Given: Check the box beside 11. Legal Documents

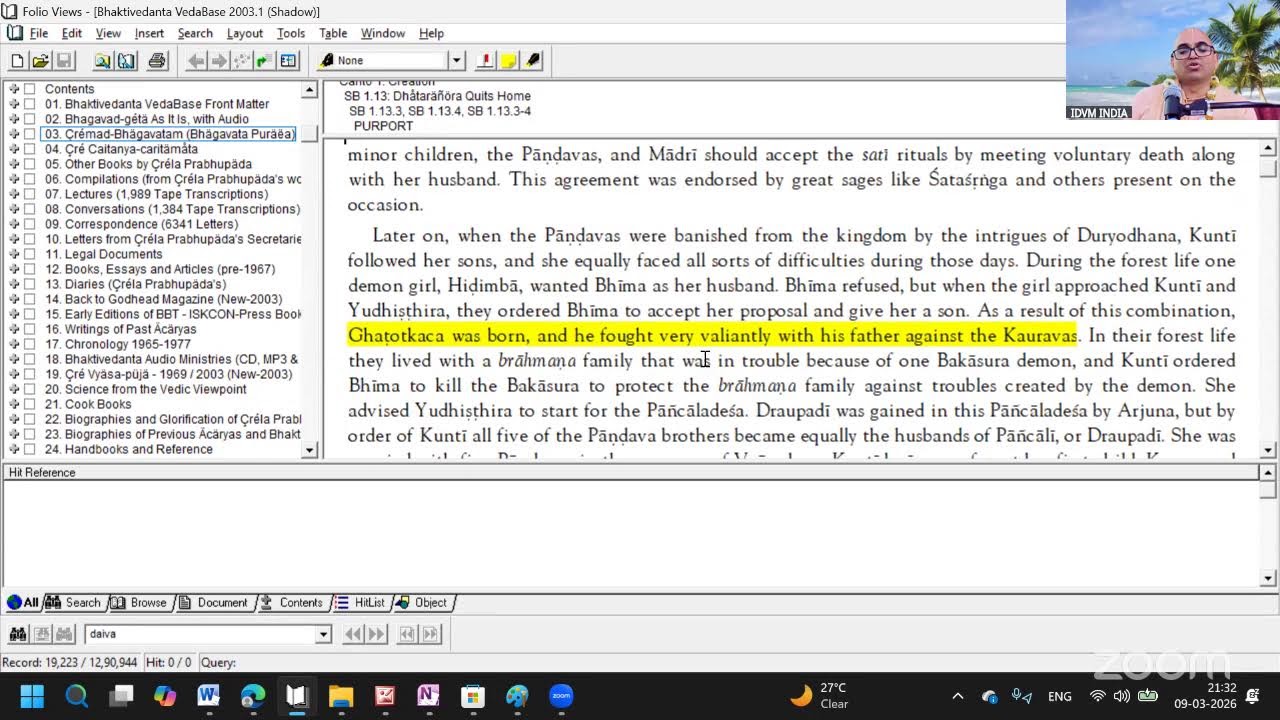Looking at the screenshot, I should pos(29,254).
